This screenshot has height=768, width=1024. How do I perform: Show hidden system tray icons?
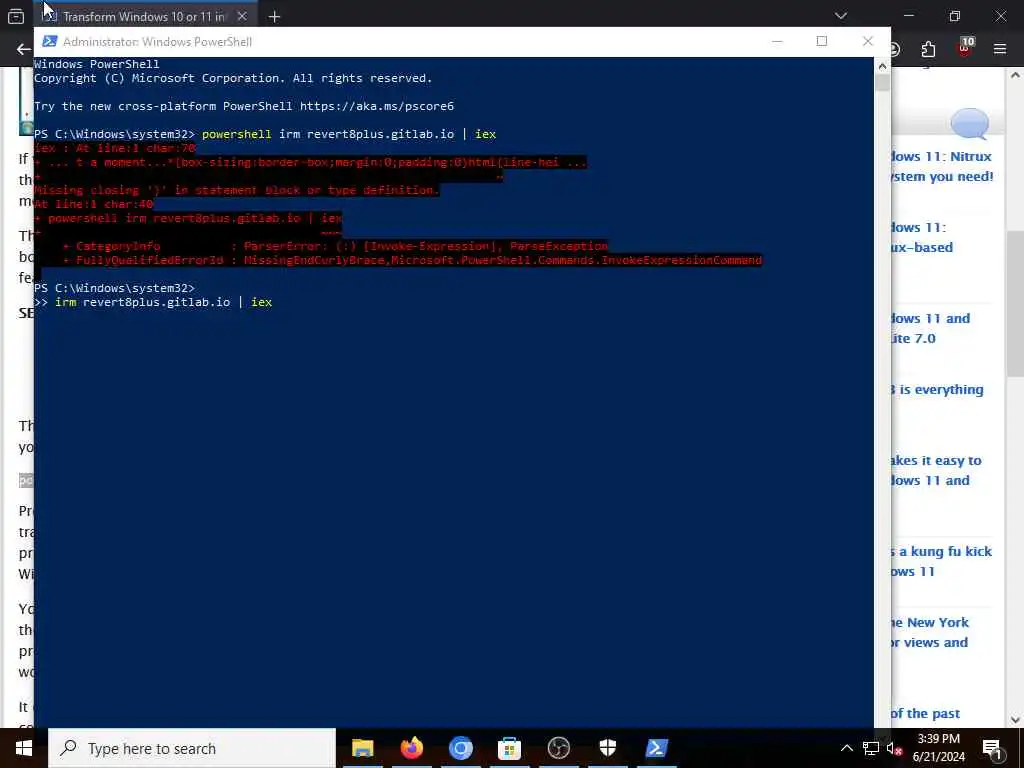point(846,748)
